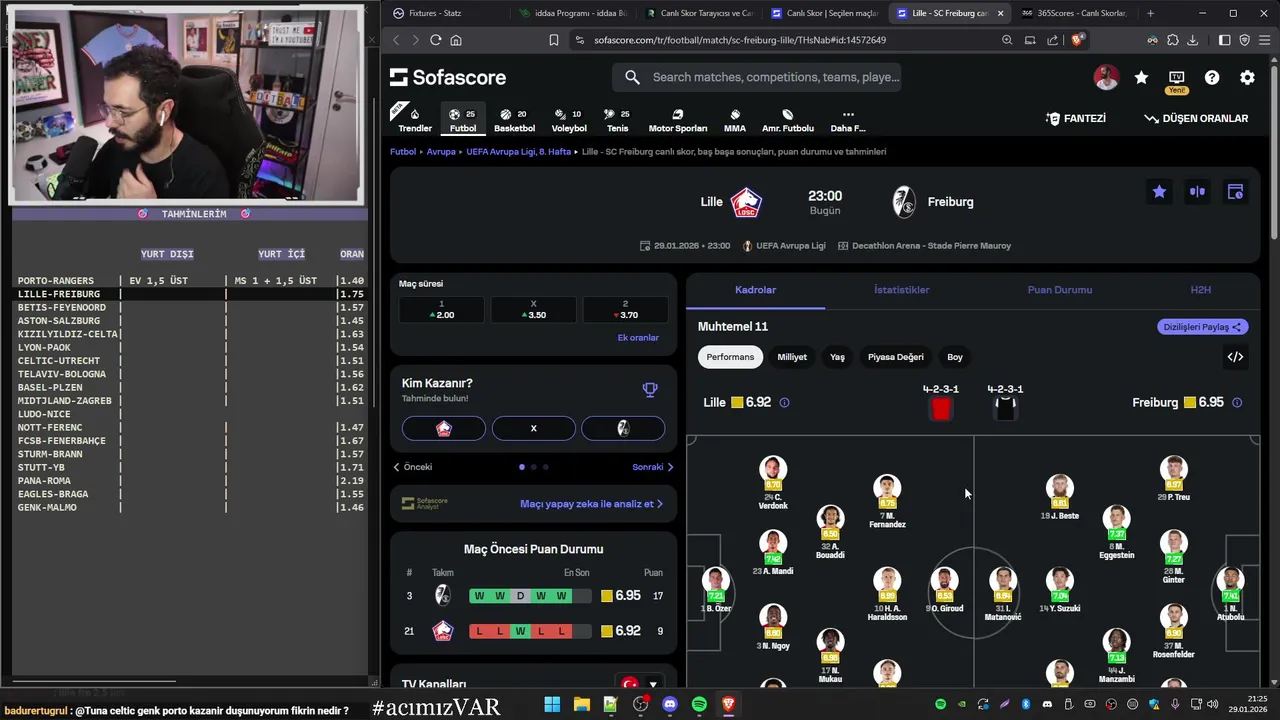Switch to iddaa Programı browser tab
The image size is (1280, 720).
[572, 13]
